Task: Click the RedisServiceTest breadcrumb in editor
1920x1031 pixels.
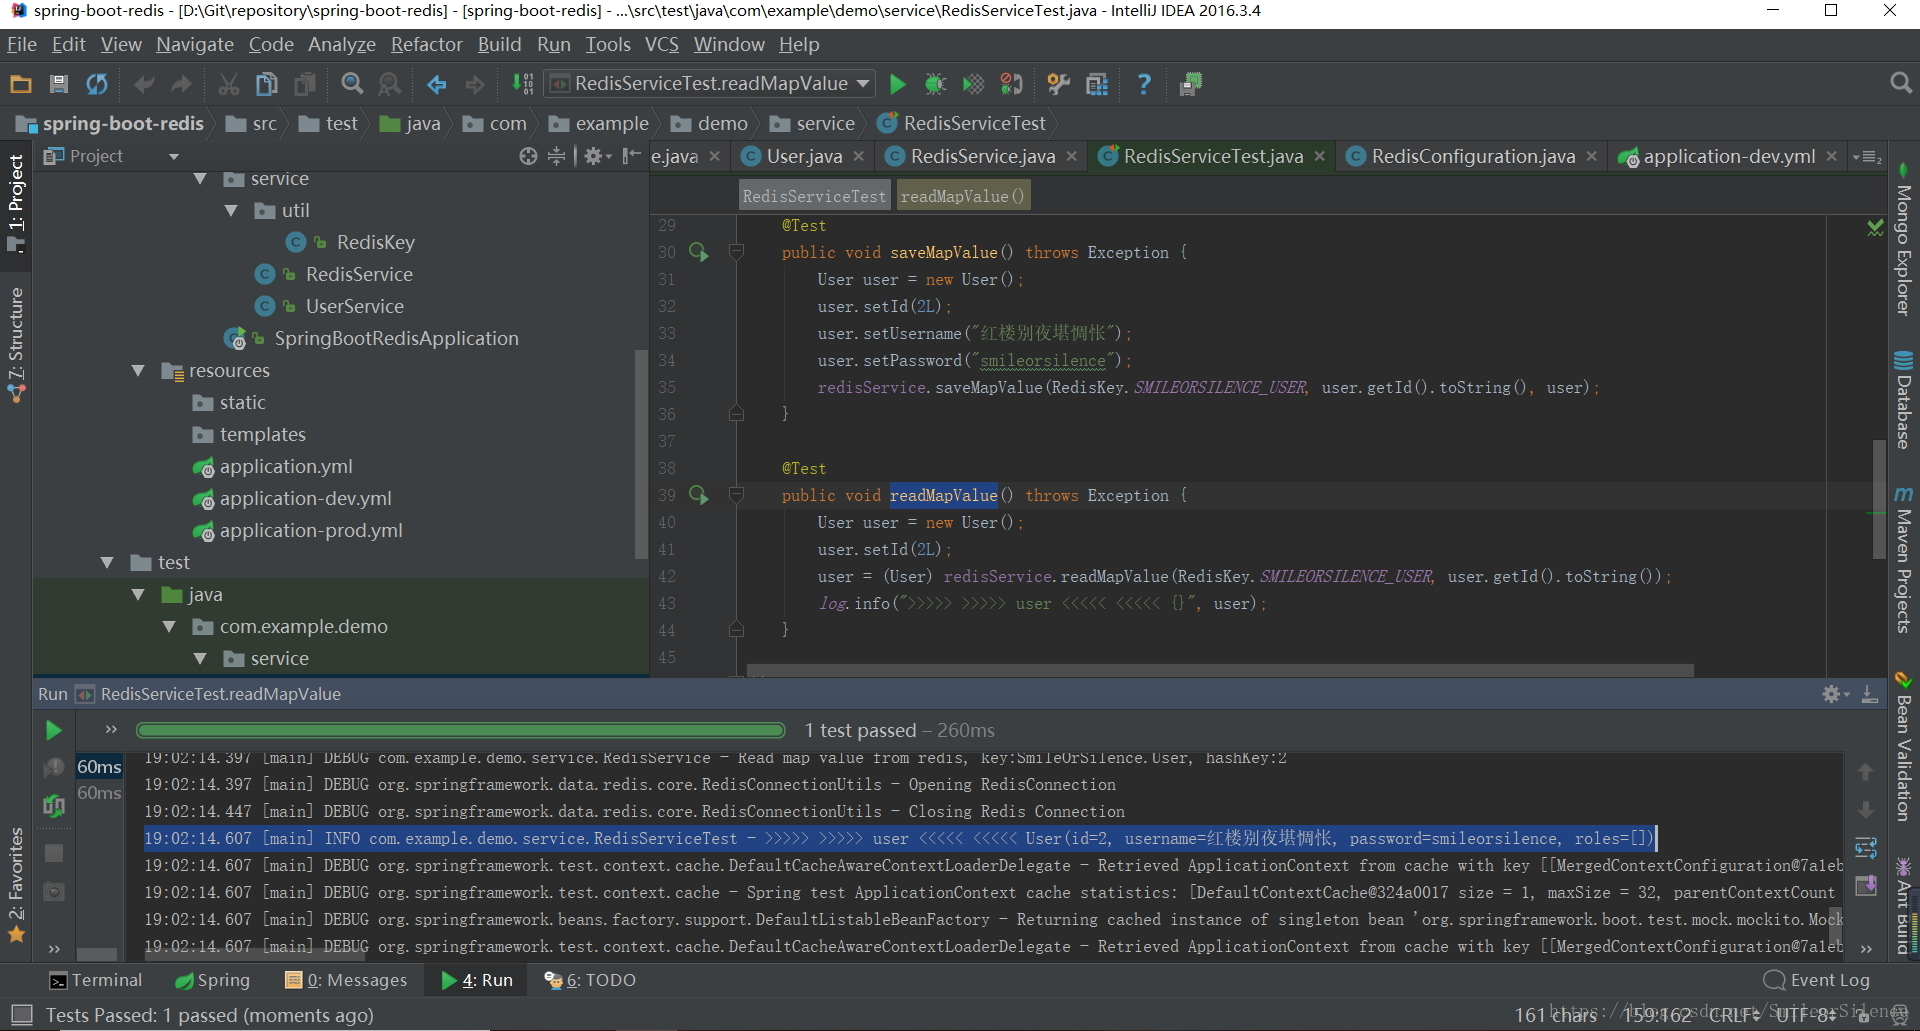Action: pyautogui.click(x=814, y=196)
